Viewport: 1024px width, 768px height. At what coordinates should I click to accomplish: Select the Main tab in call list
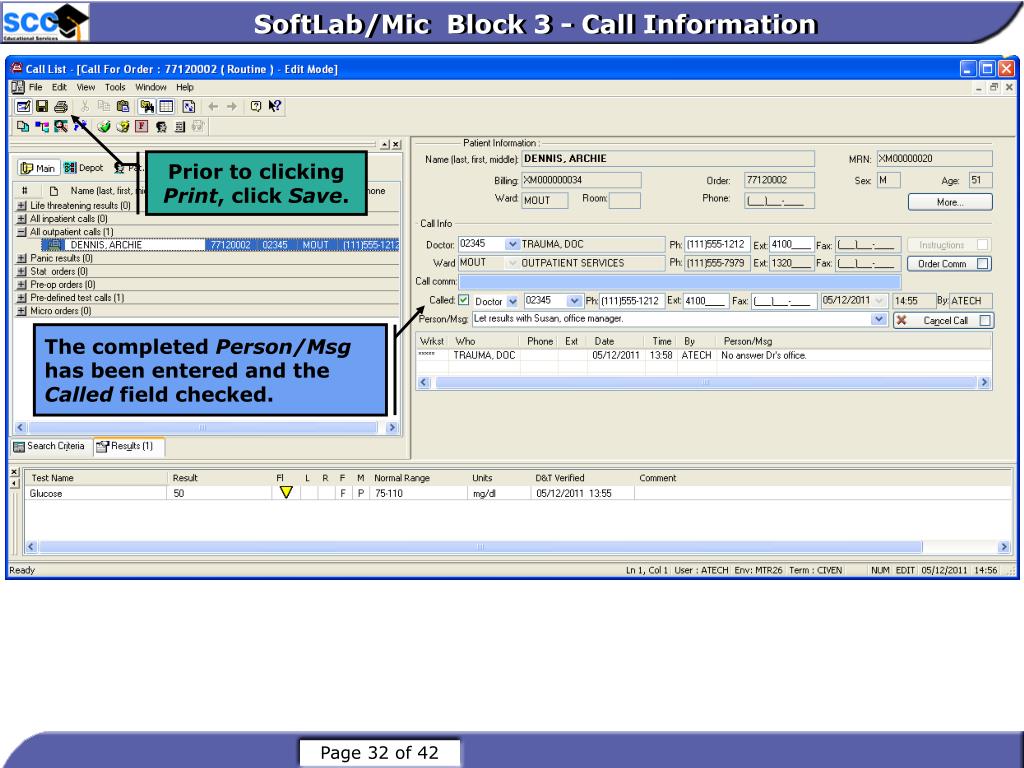(x=38, y=168)
